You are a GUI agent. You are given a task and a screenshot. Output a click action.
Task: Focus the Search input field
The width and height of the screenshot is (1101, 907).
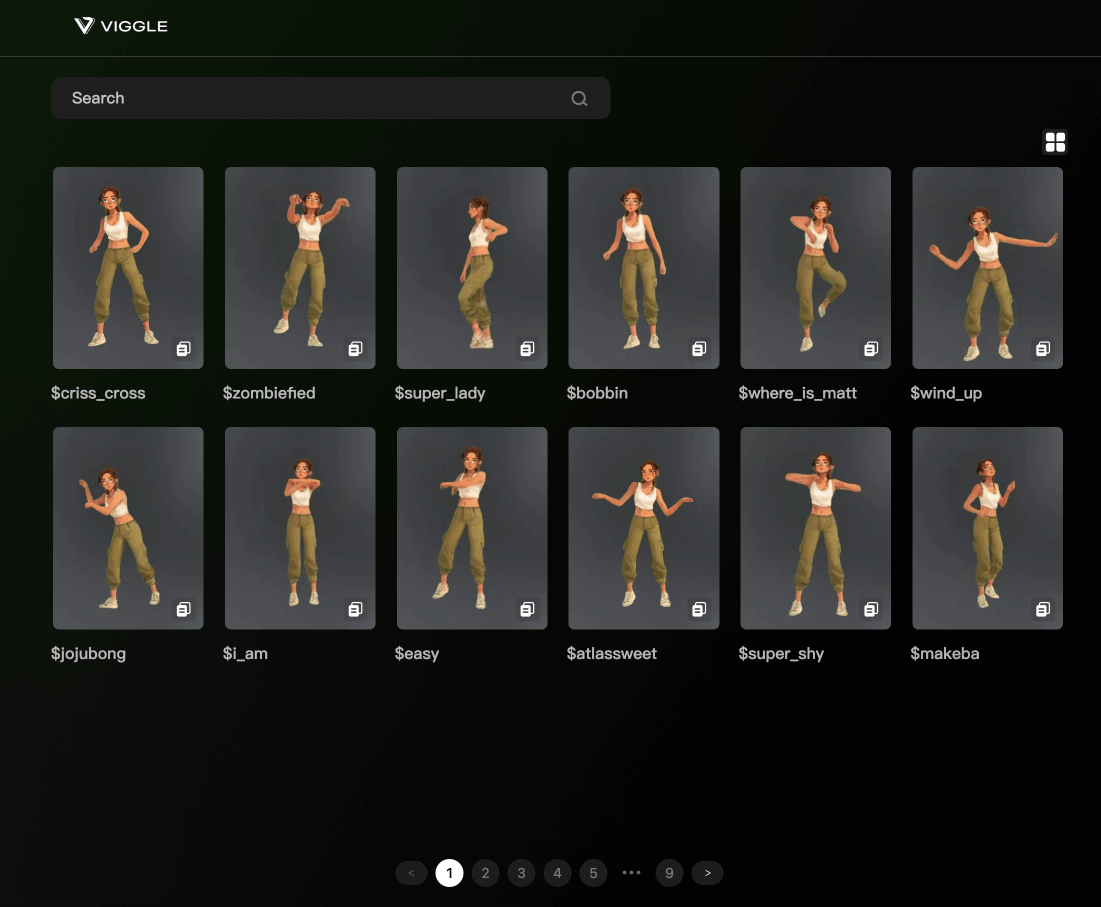click(x=310, y=98)
